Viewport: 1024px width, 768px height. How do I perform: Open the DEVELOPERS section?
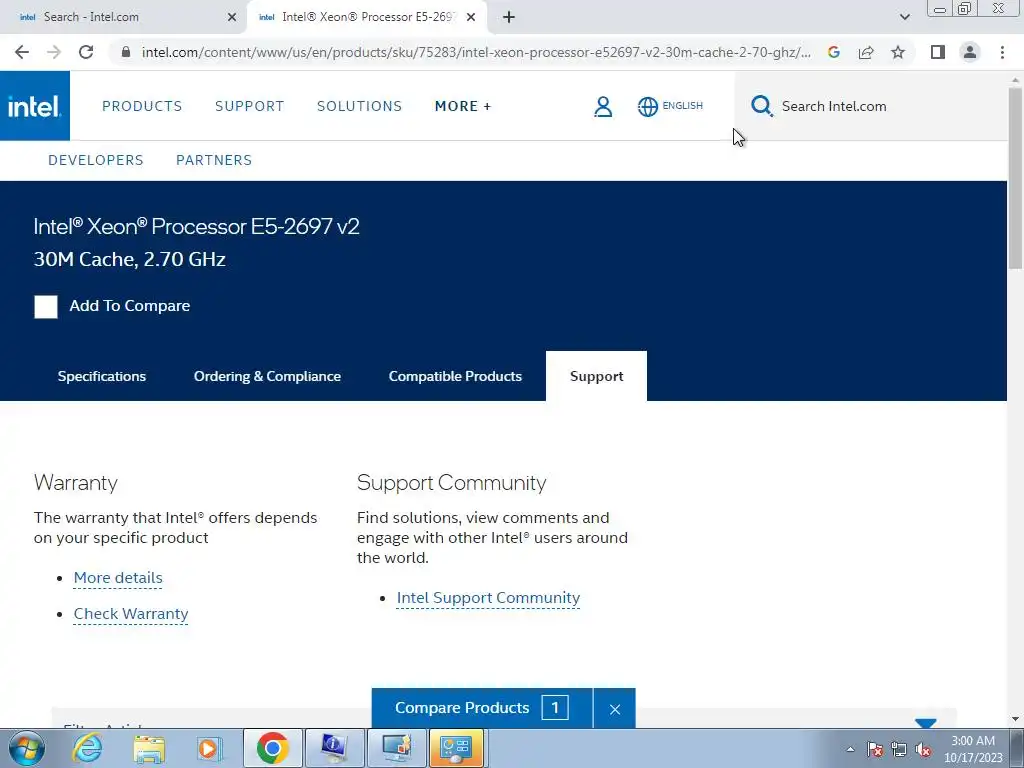(95, 160)
